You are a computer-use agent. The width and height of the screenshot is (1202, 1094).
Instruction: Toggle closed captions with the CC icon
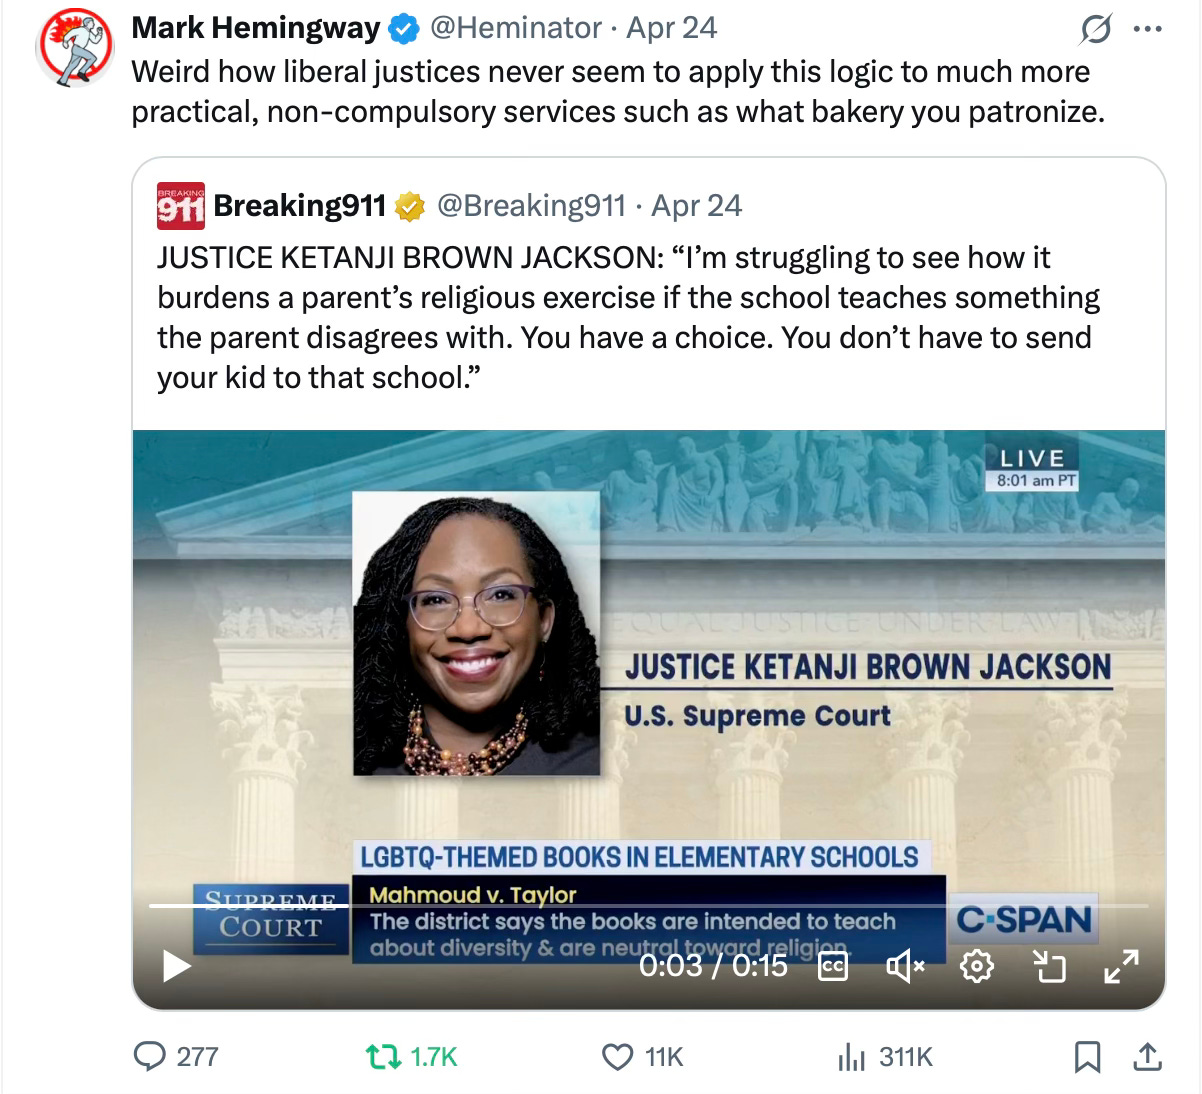(833, 966)
